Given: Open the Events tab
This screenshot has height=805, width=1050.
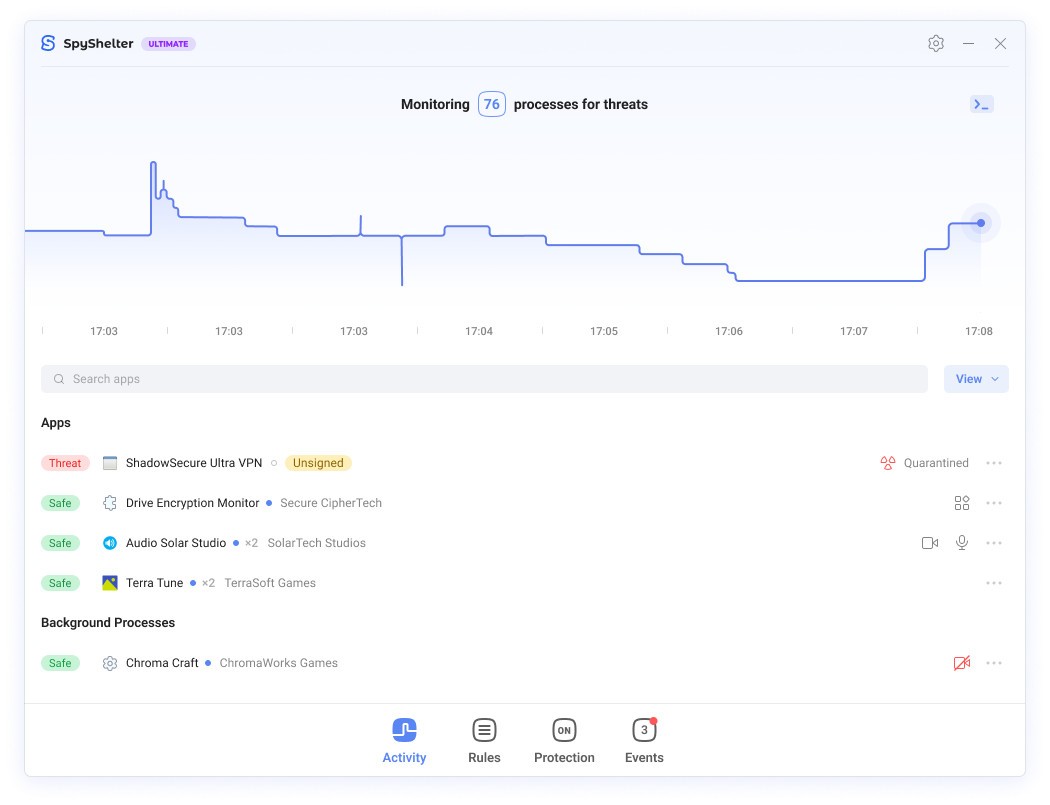Looking at the screenshot, I should tap(644, 741).
